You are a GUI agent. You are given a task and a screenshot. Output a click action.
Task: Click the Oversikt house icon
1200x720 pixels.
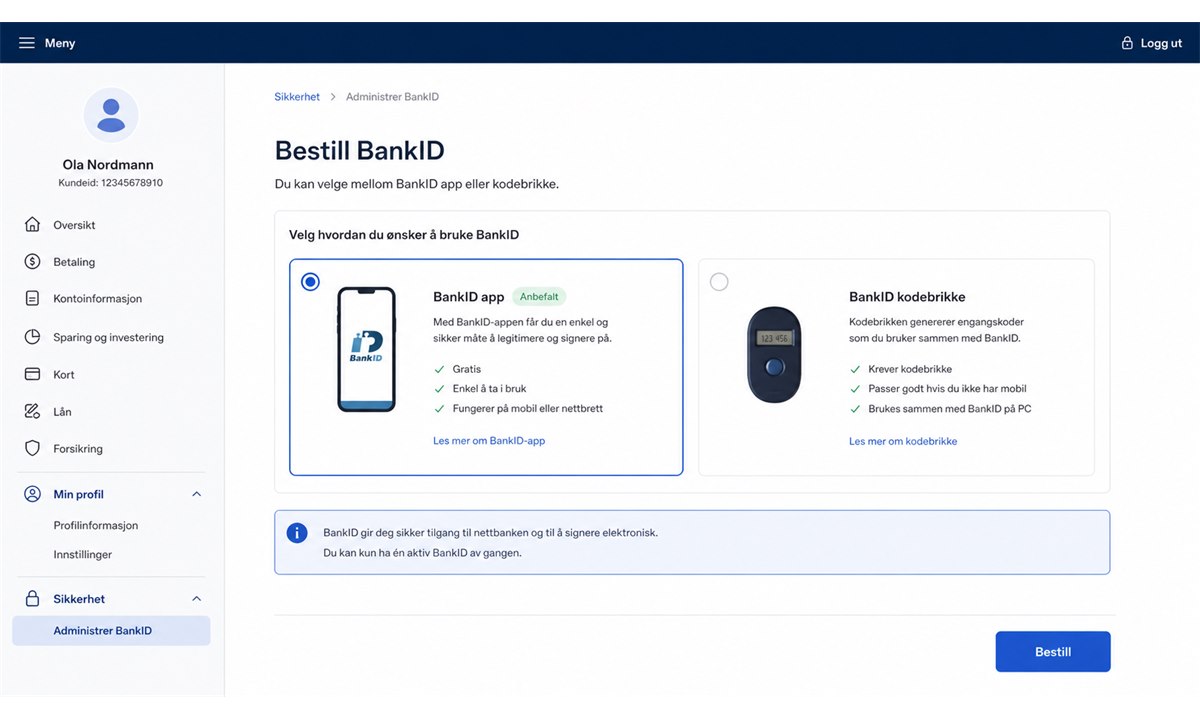click(x=32, y=225)
